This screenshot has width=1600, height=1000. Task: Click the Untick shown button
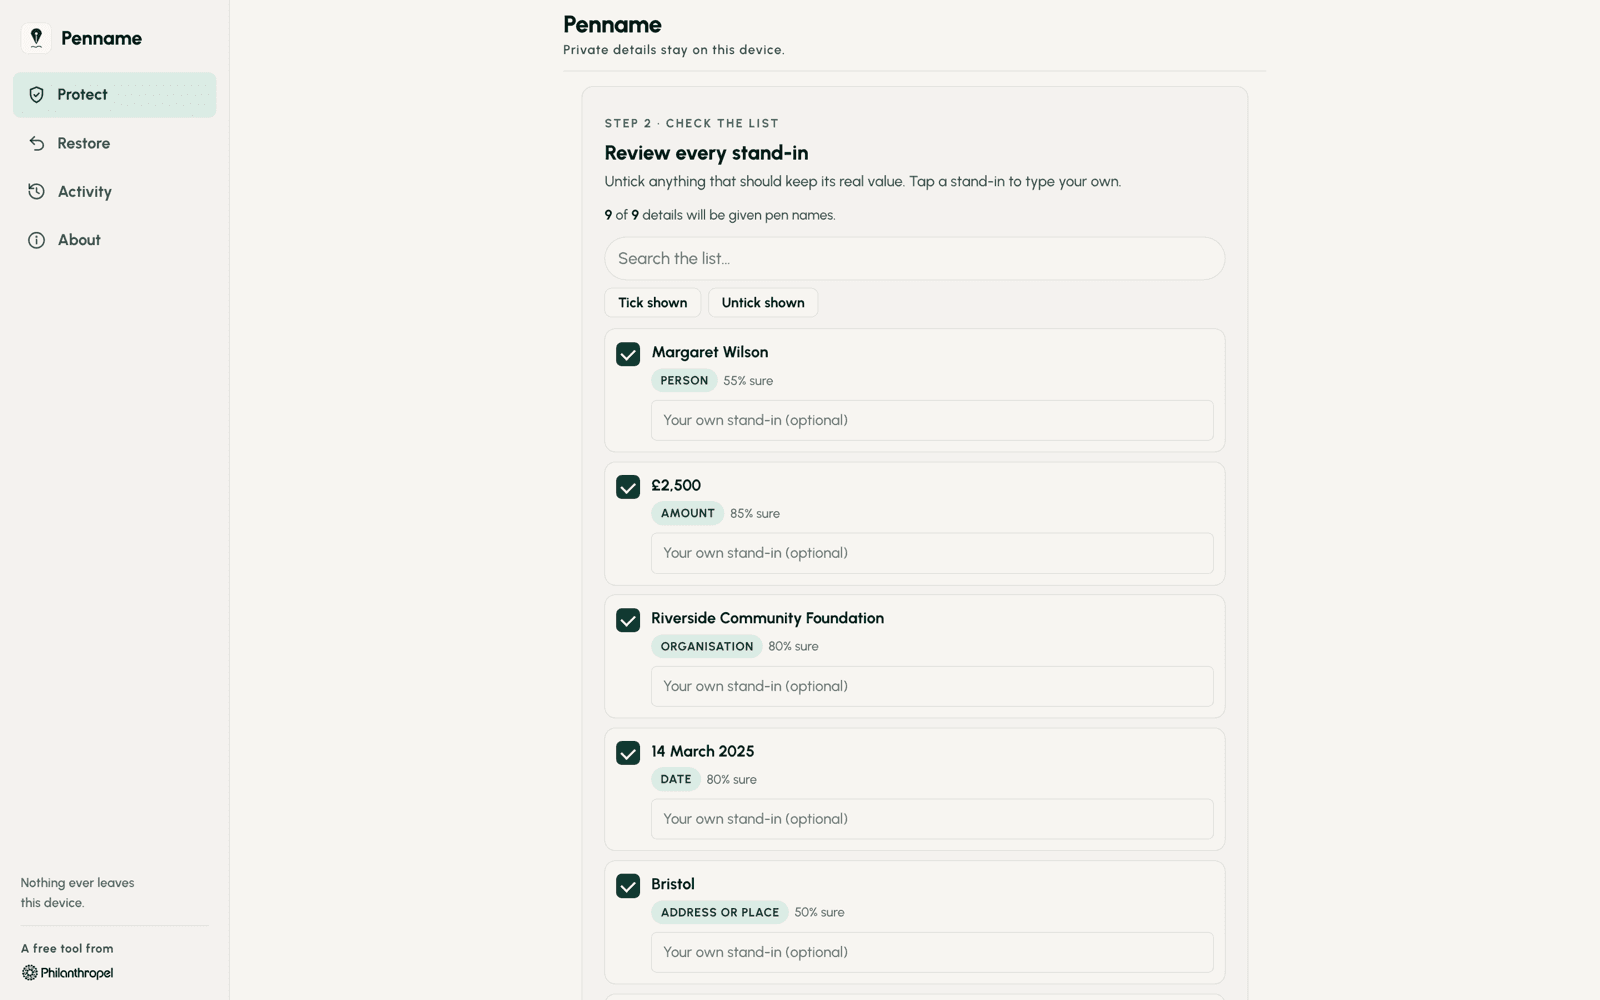click(x=763, y=303)
